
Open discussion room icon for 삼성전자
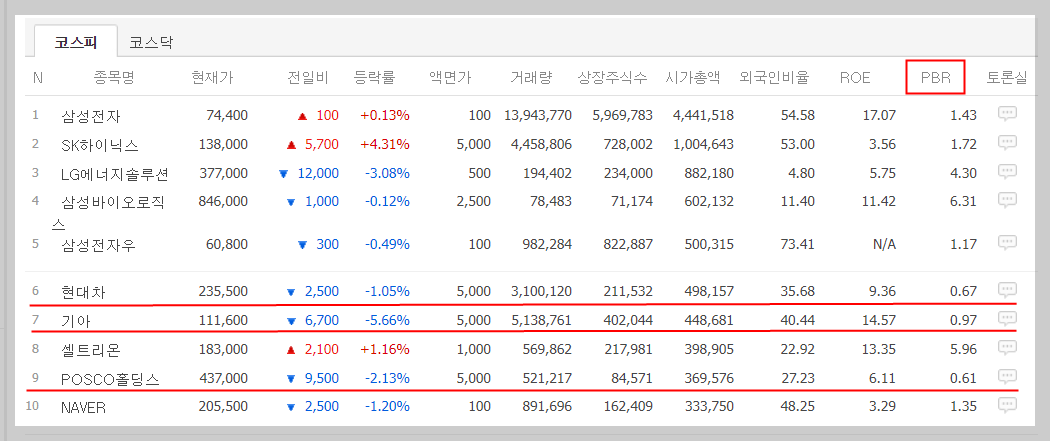1007,114
